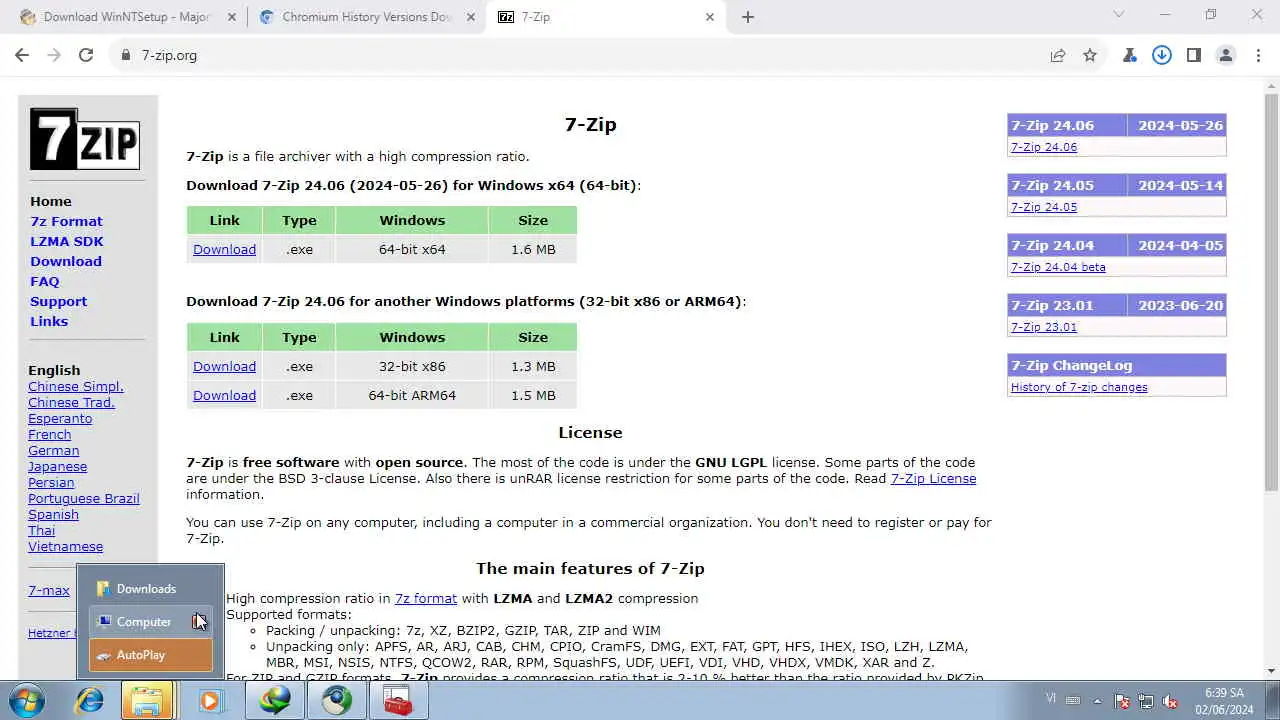Viewport: 1280px width, 720px height.
Task: Open the 7-Zip License link
Action: [933, 478]
